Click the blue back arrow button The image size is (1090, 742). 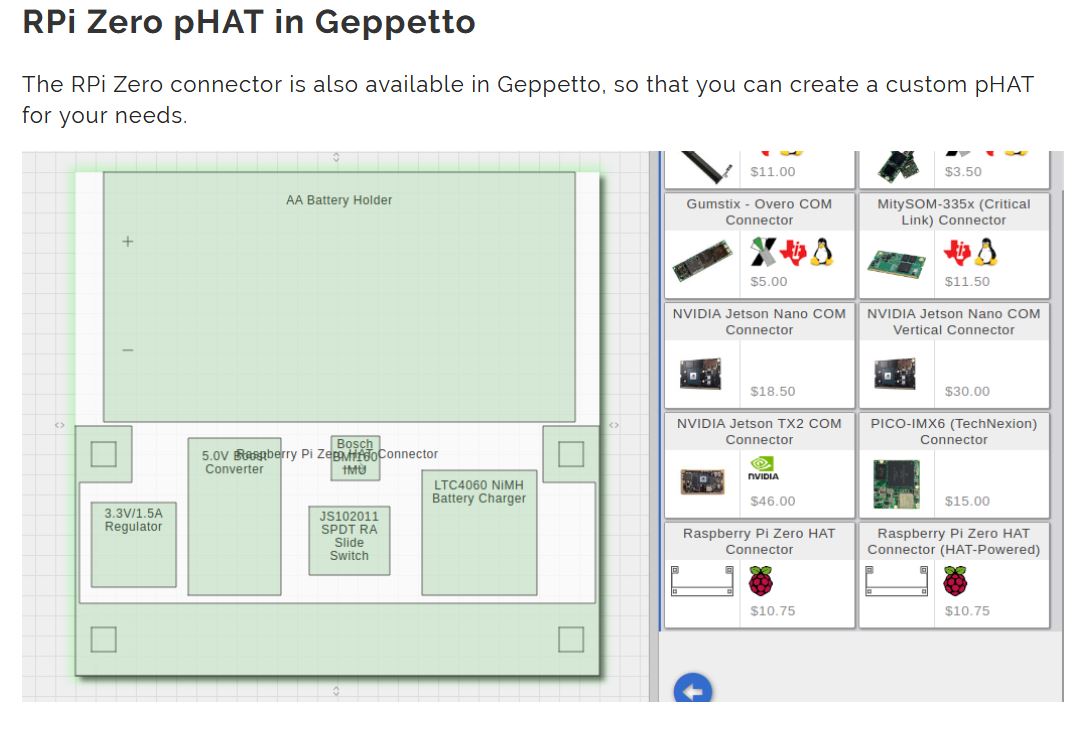[692, 688]
